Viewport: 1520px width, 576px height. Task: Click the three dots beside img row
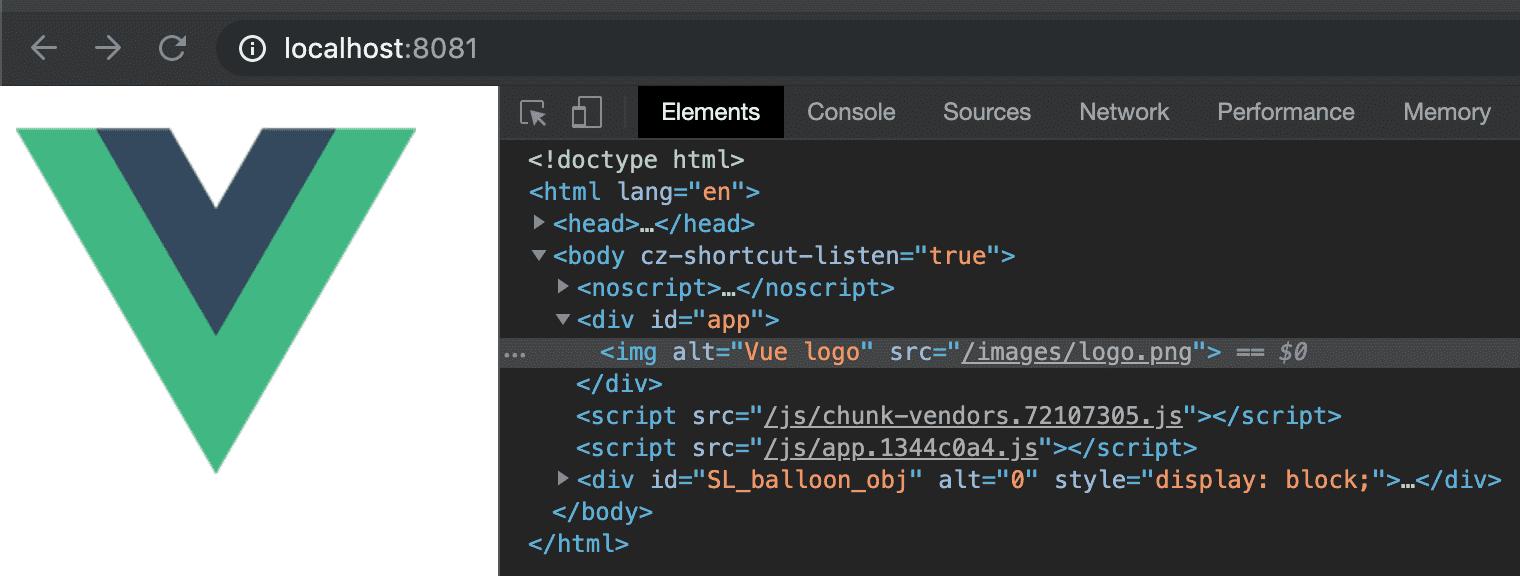coord(514,354)
